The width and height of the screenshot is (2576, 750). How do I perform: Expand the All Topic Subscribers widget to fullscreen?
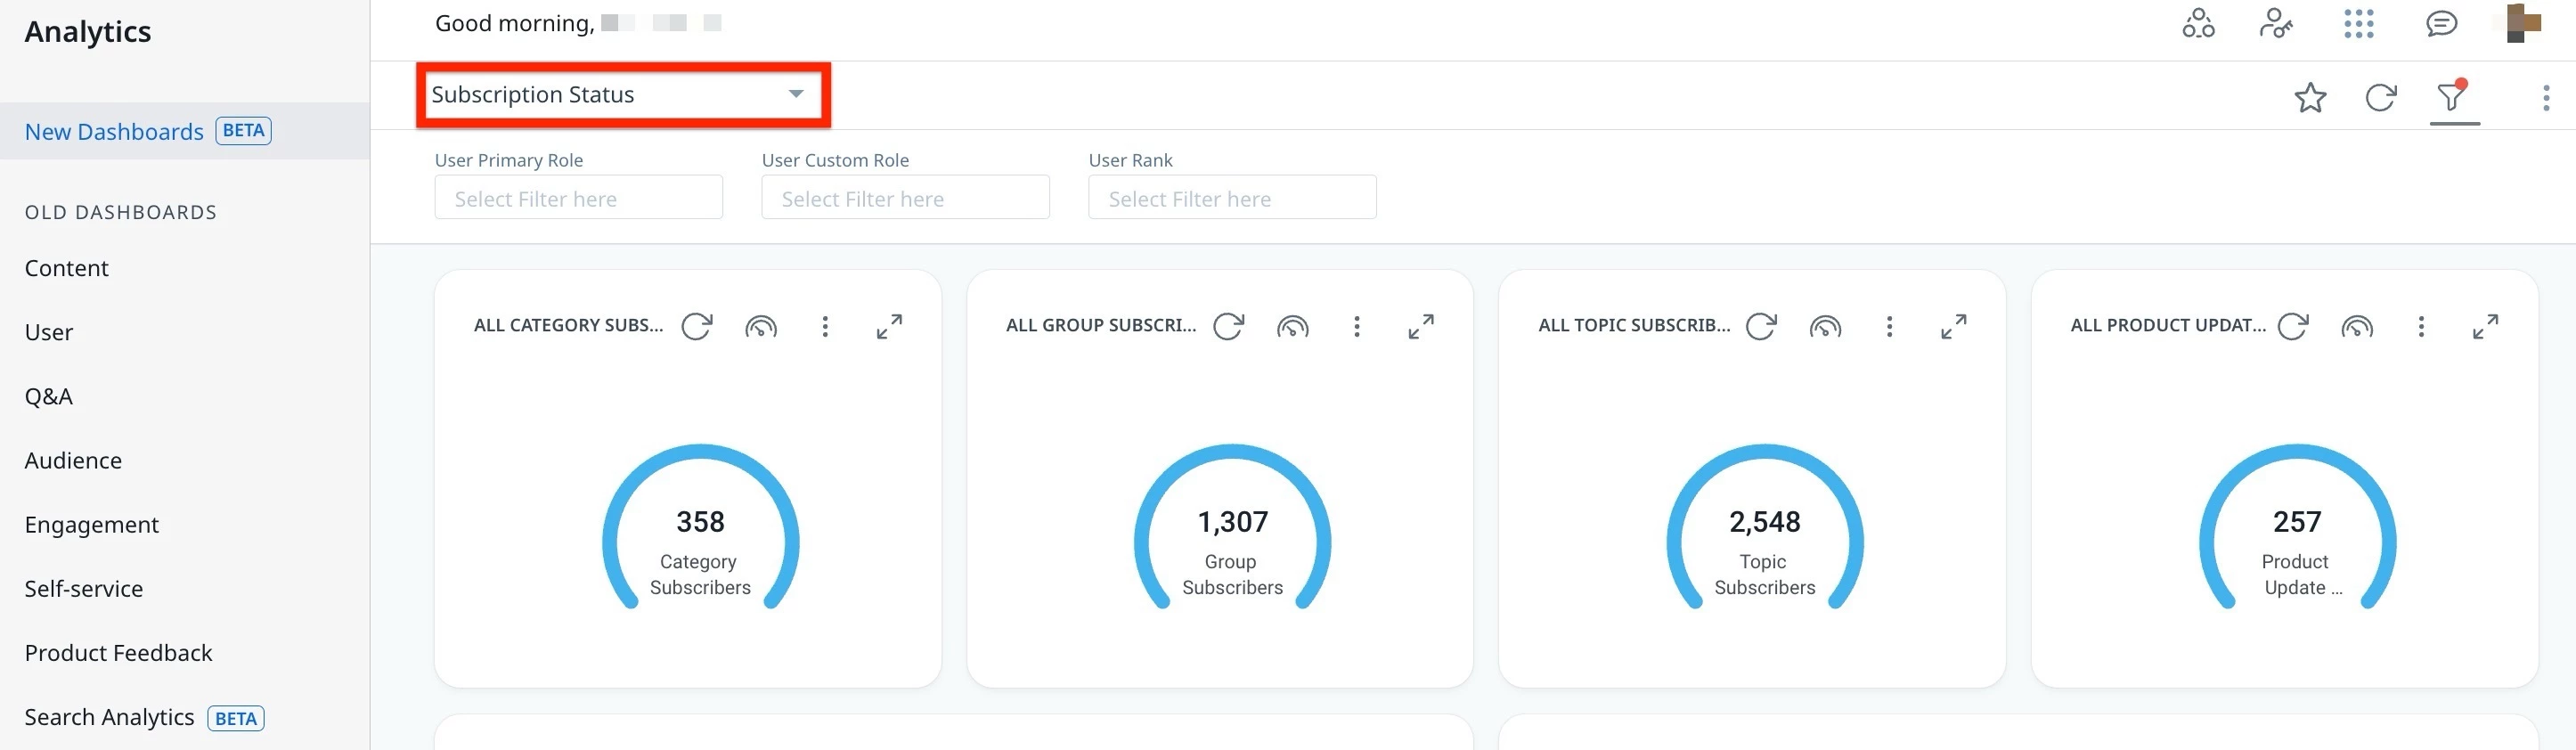tap(1954, 326)
